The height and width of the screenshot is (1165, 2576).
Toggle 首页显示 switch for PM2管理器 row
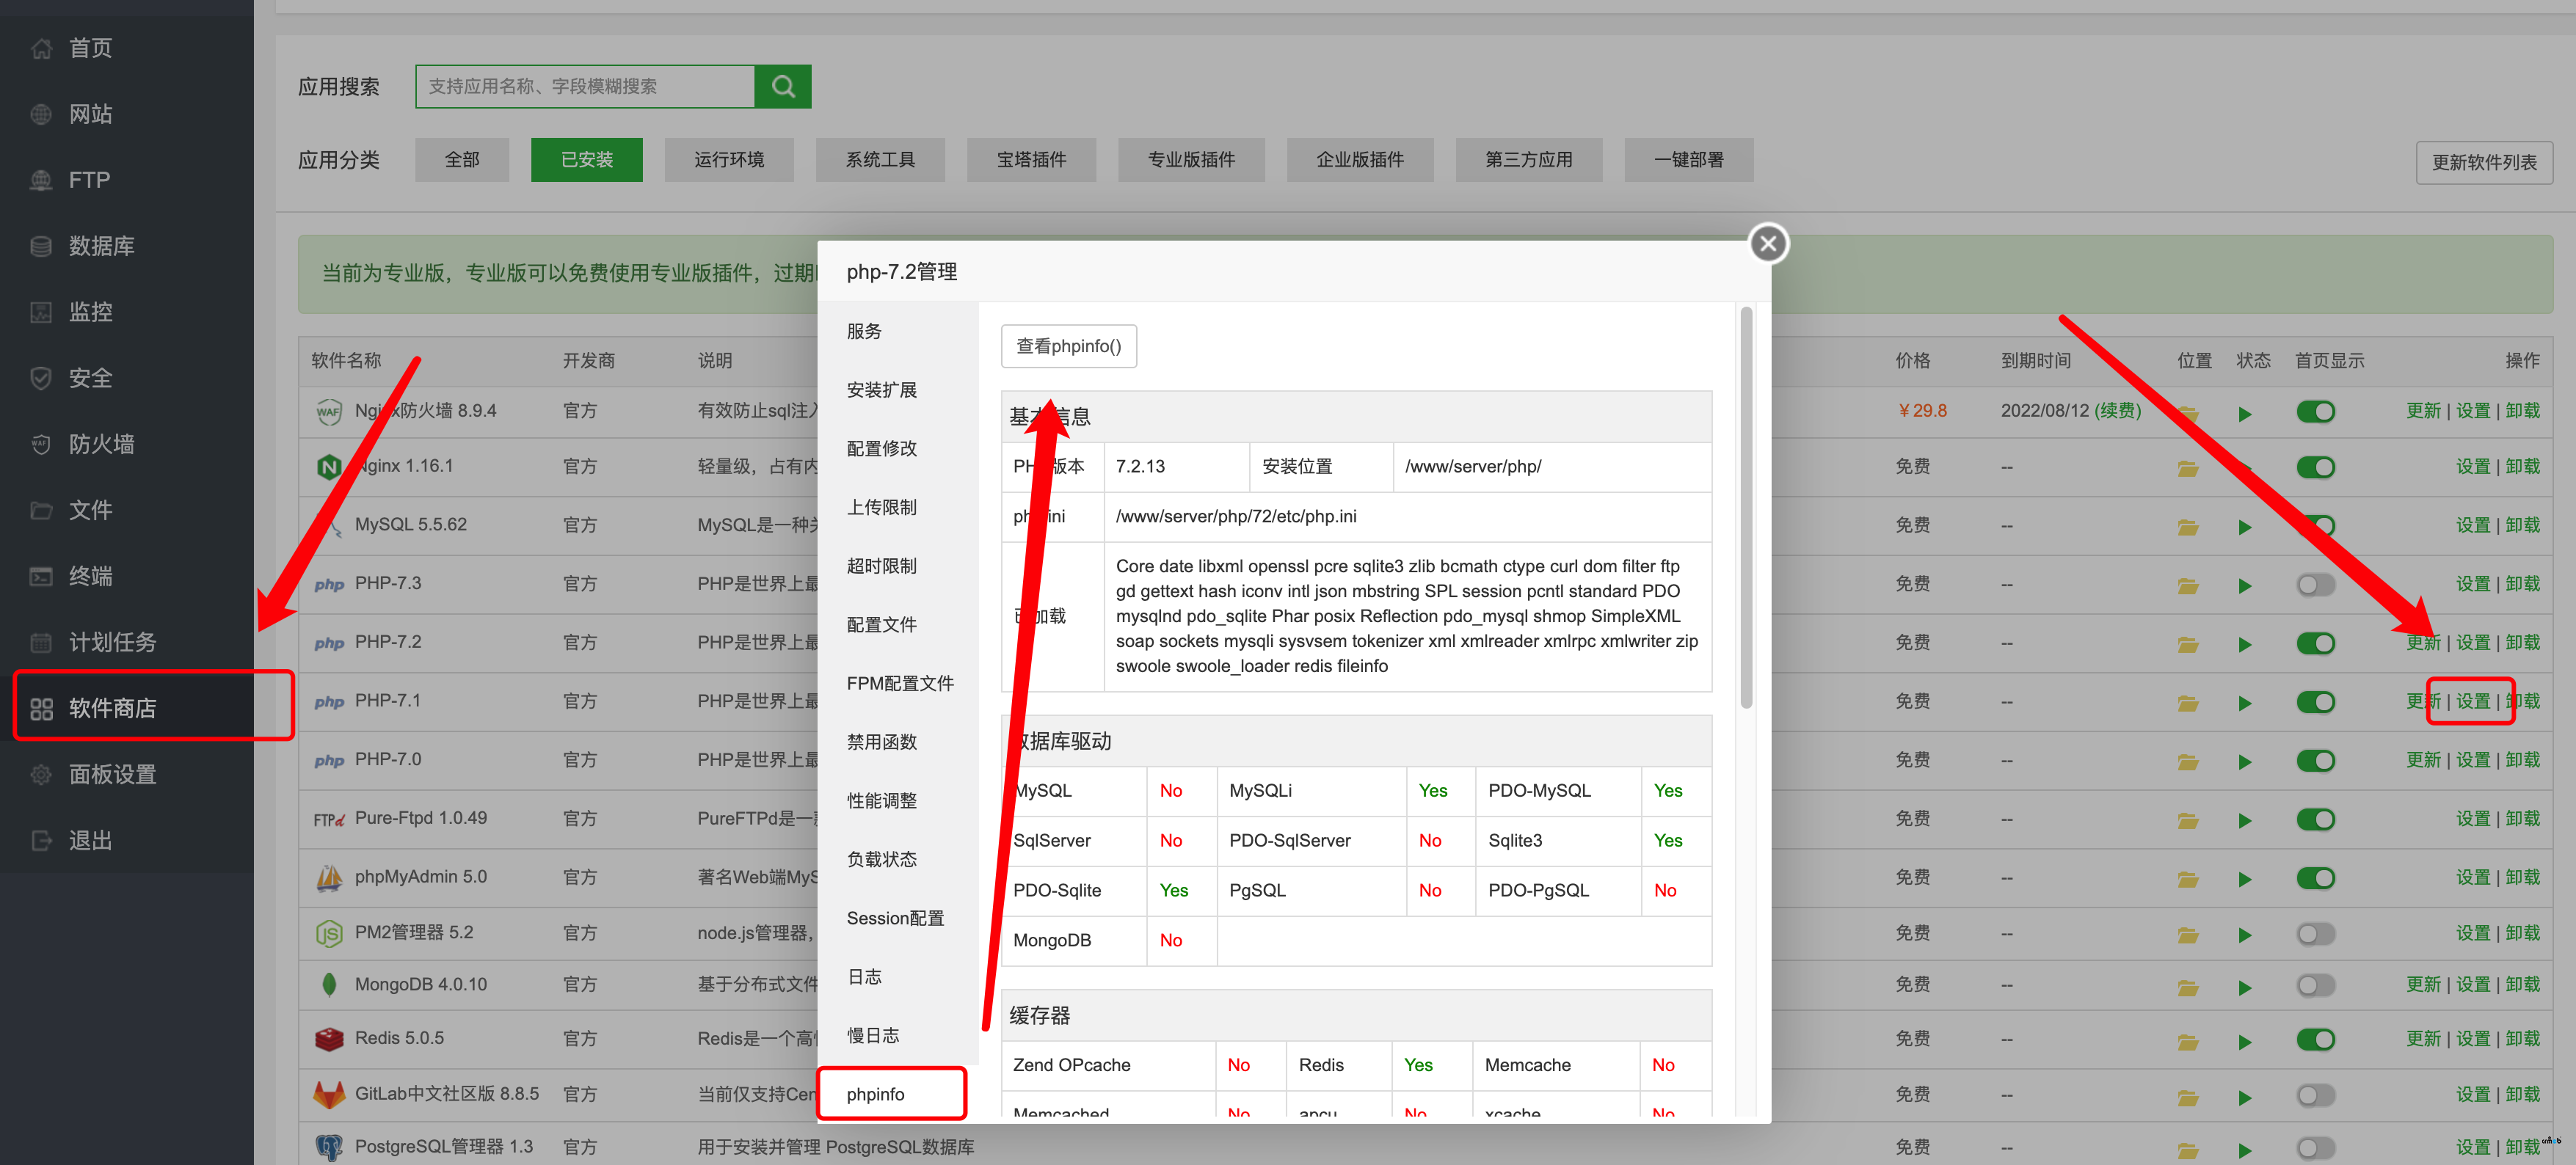coord(2315,934)
